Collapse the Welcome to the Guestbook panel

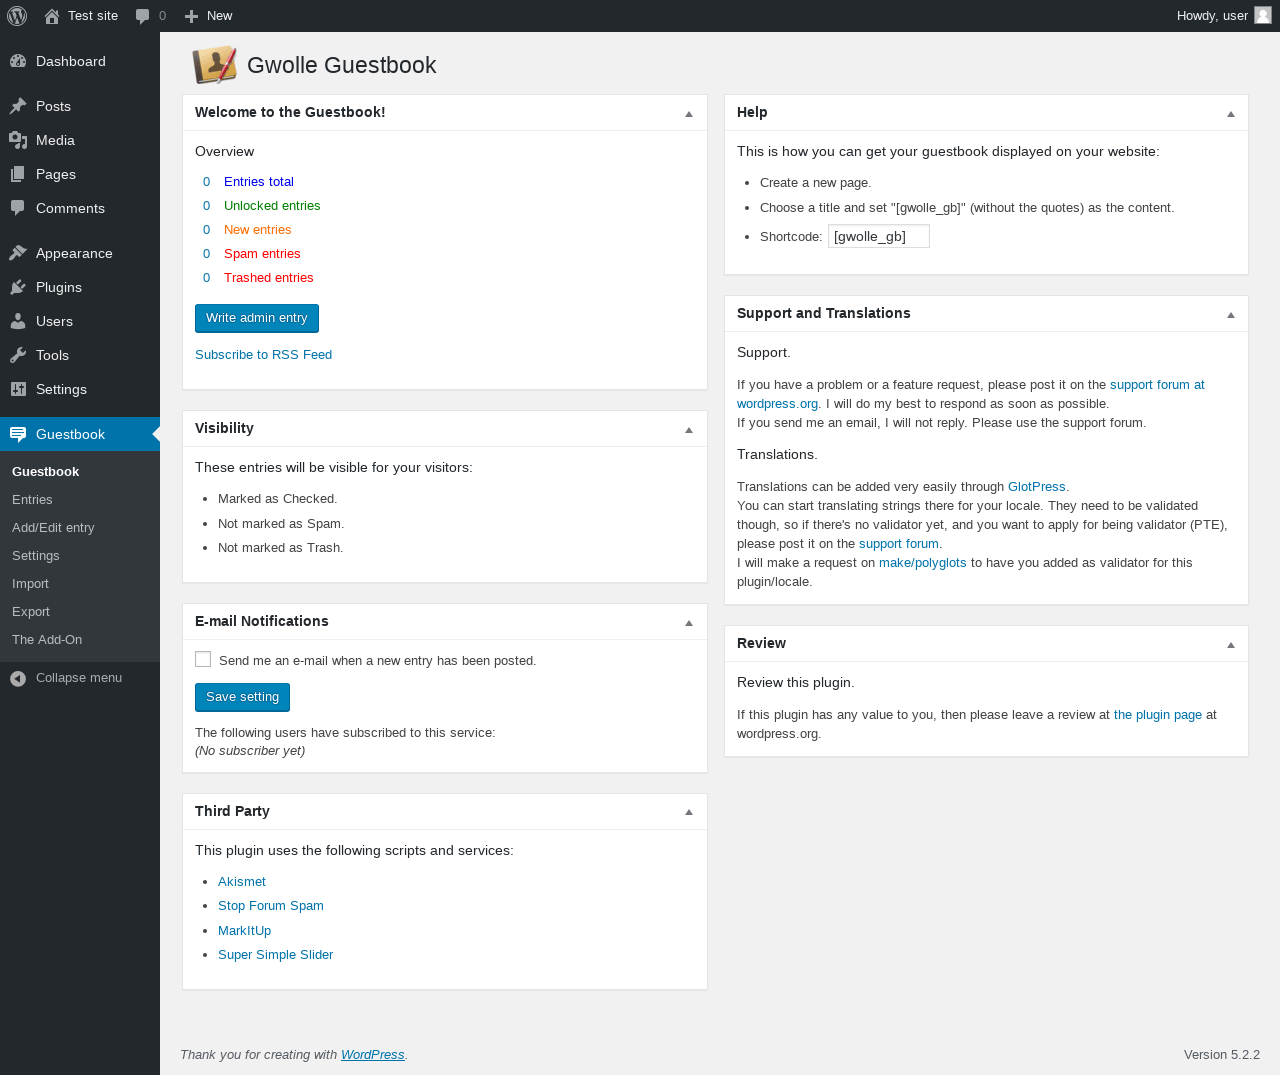click(x=689, y=114)
